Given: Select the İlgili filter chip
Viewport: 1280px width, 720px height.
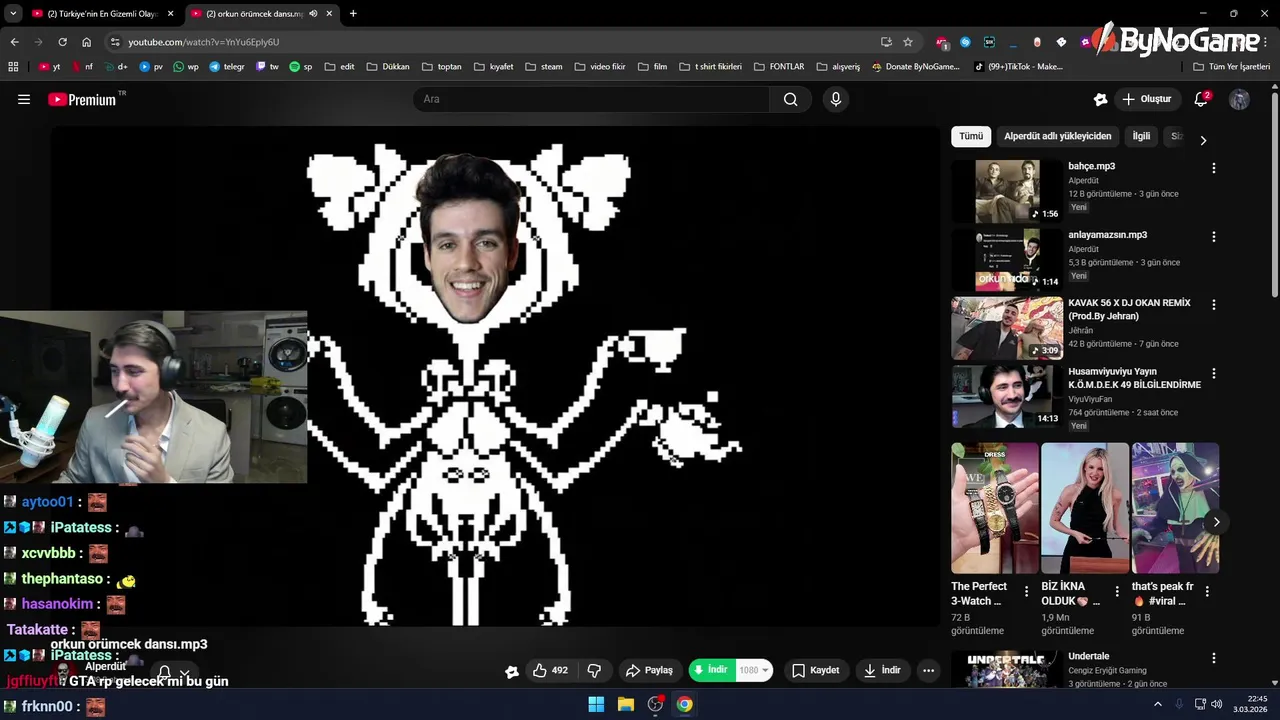Looking at the screenshot, I should [x=1141, y=136].
